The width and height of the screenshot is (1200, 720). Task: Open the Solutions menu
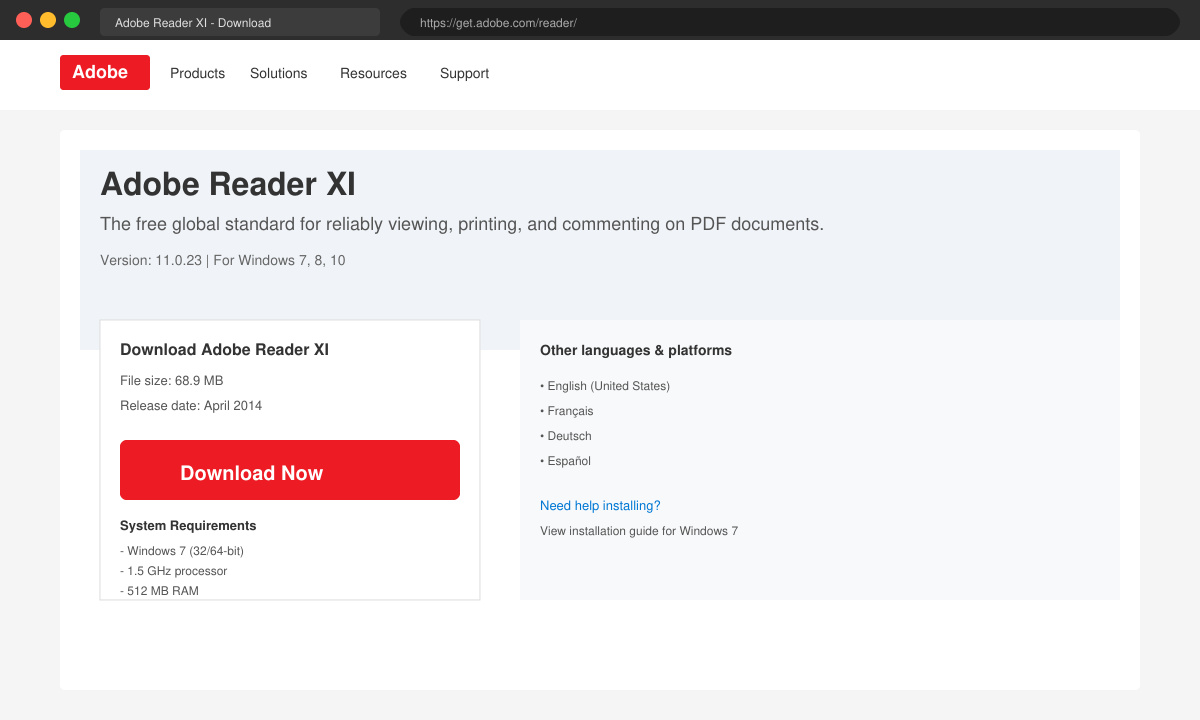(x=279, y=73)
